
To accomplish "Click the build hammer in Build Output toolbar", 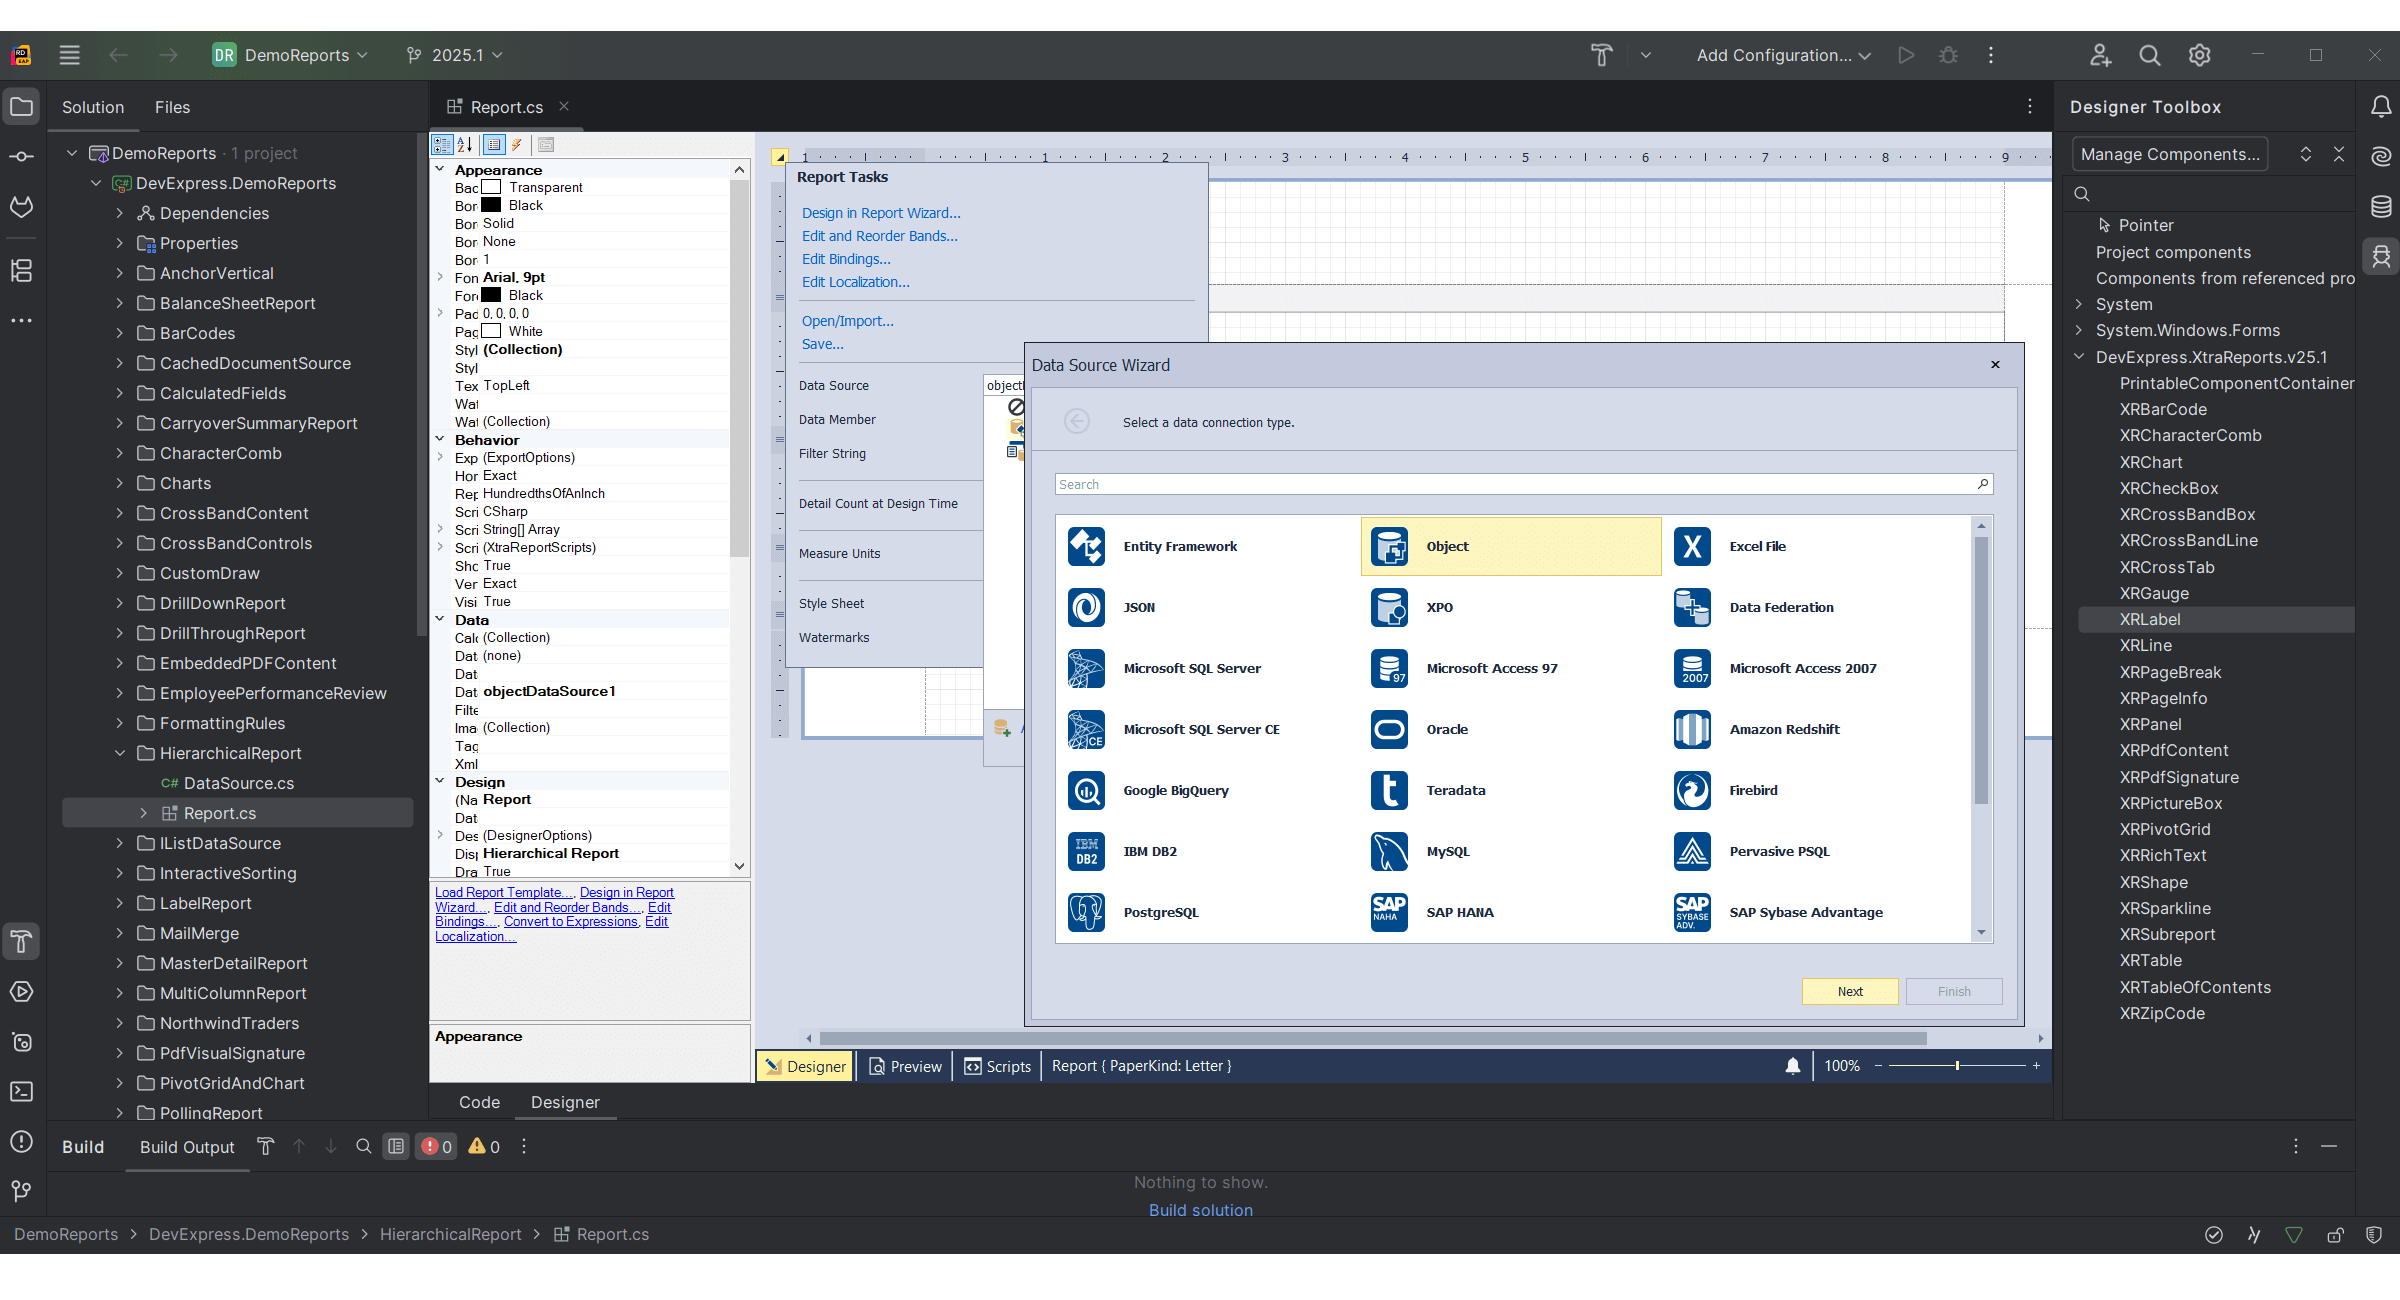I will click(266, 1146).
